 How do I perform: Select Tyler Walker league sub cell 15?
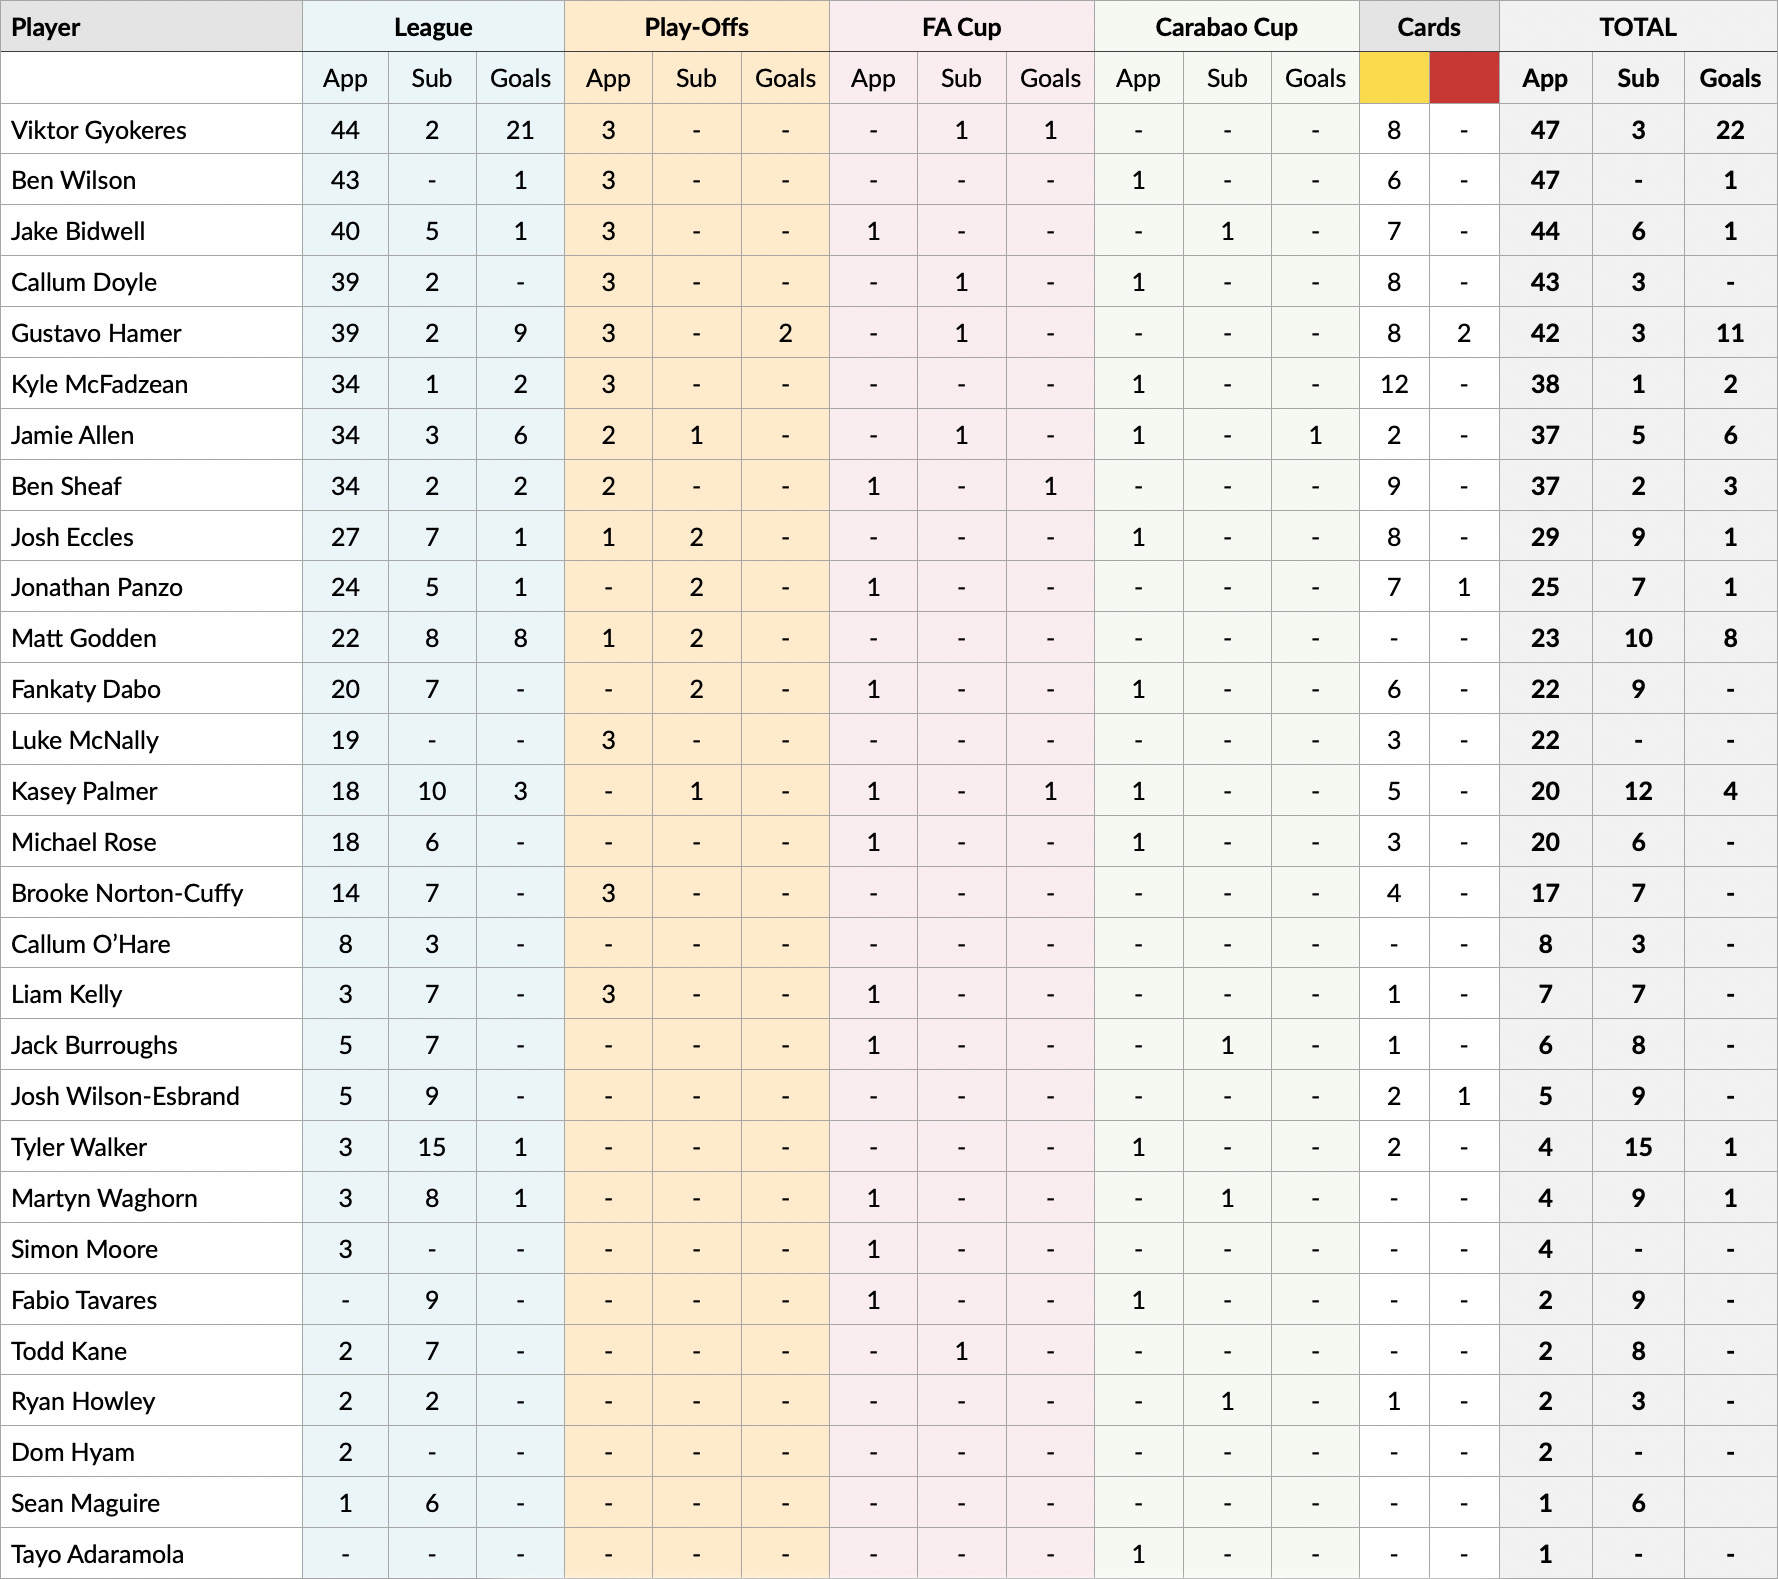point(432,1147)
